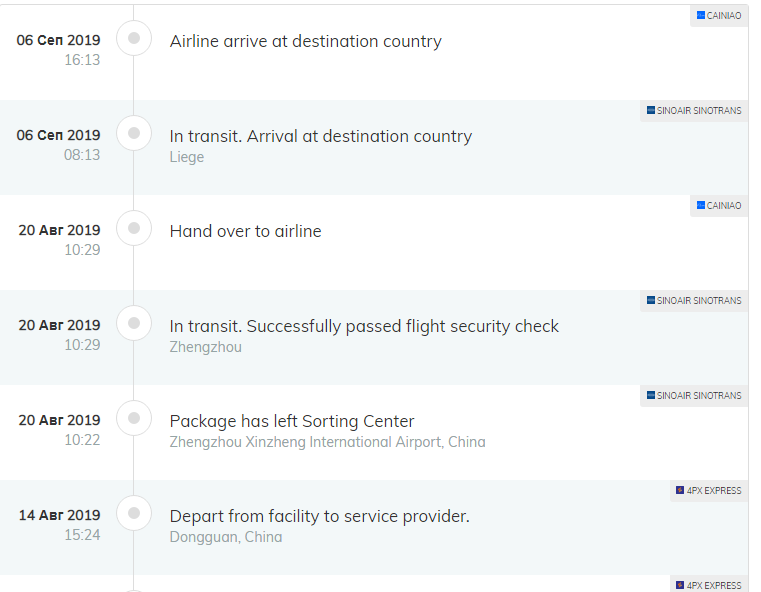The image size is (761, 592).
Task: Click the Liege location label
Action: (187, 157)
